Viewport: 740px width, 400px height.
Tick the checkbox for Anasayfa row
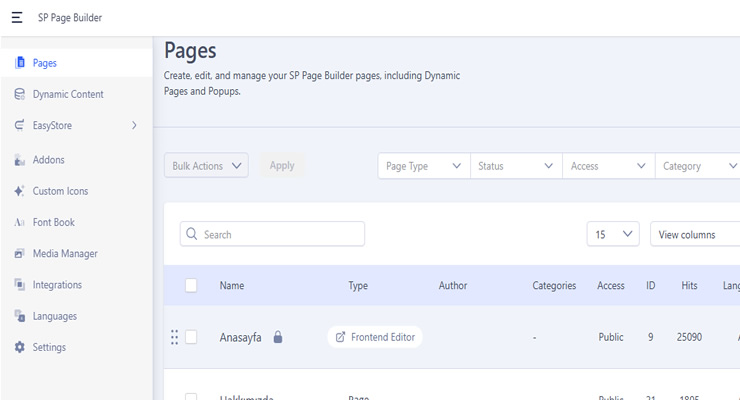pyautogui.click(x=191, y=337)
